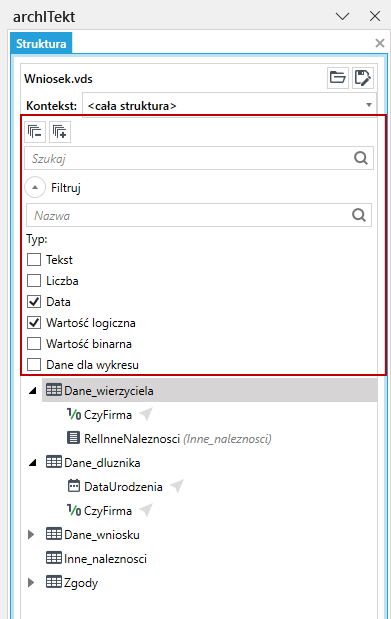Click insert arrow next to CzyFirma under Dane_wierzyciela
Viewport: 391px width, 619px height.
pos(146,414)
